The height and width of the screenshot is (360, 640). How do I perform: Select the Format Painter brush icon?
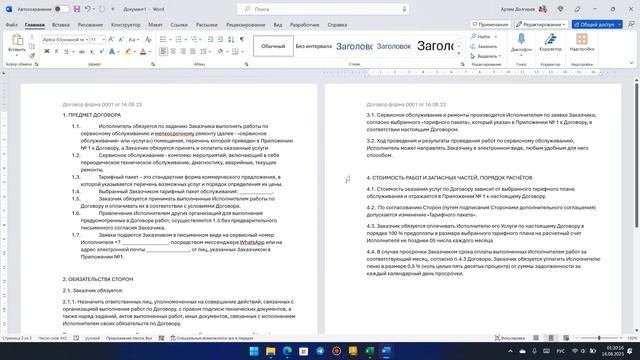point(32,56)
